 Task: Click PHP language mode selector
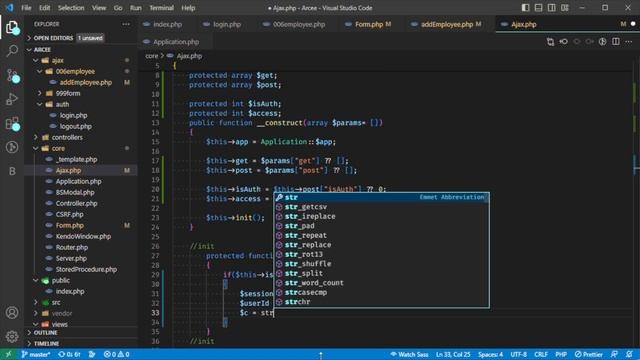(561, 354)
